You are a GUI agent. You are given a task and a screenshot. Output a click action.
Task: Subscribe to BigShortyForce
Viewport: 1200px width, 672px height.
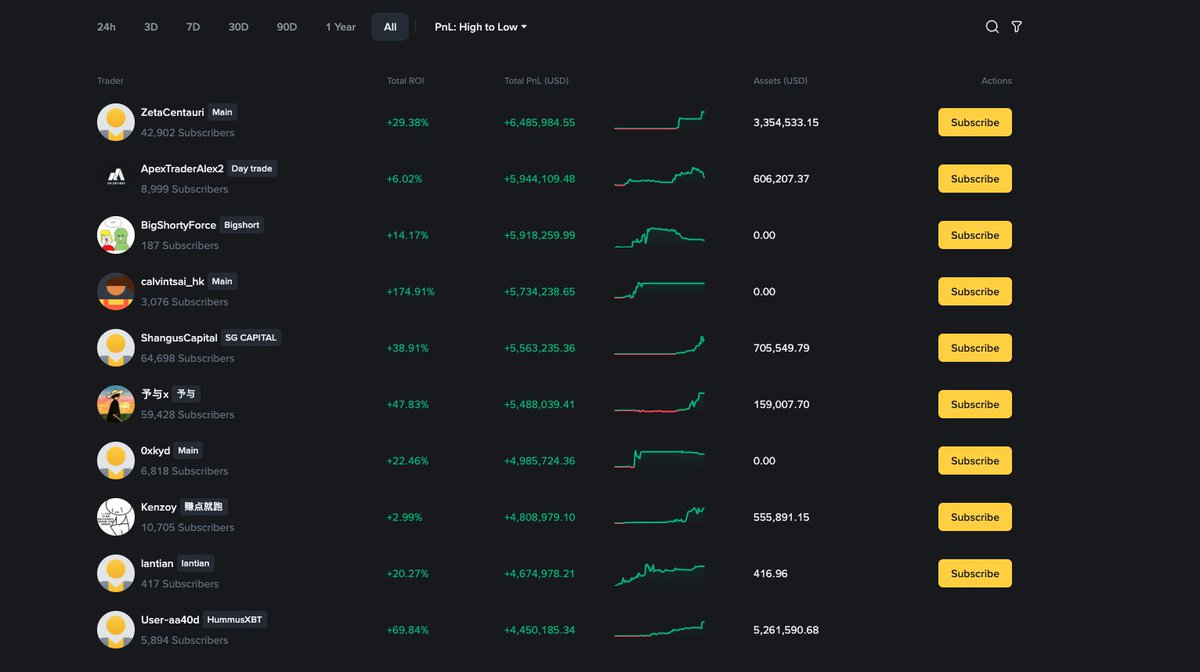point(974,234)
